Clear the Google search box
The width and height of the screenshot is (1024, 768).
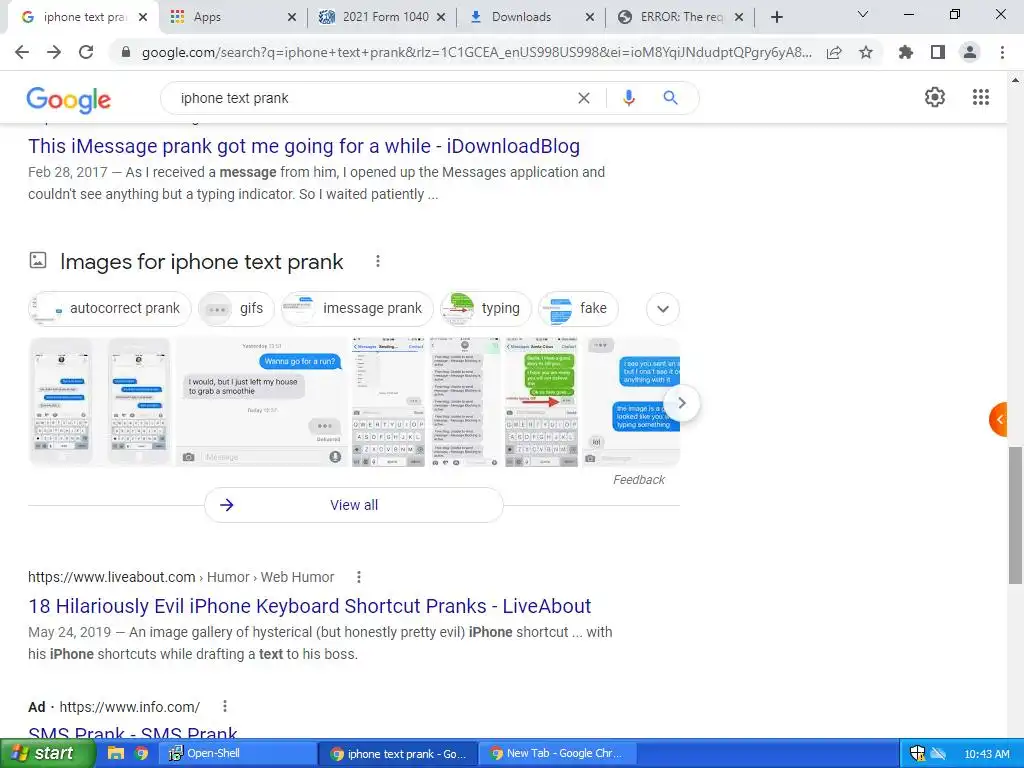pyautogui.click(x=584, y=98)
